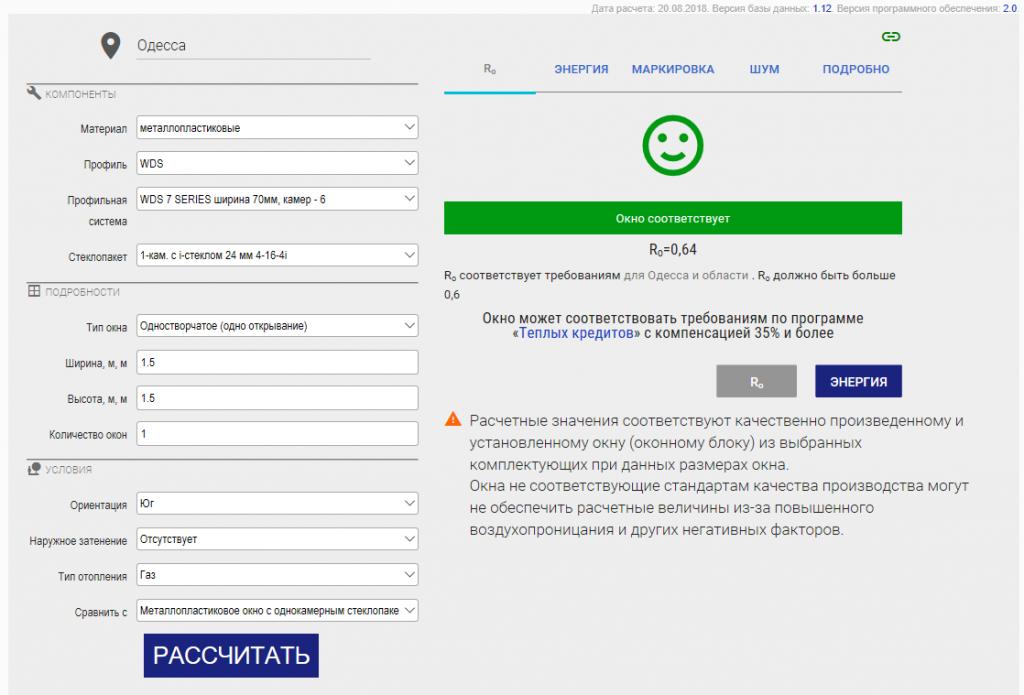The height and width of the screenshot is (695, 1024).
Task: Open the Тип отопления dropdown
Action: click(276, 575)
